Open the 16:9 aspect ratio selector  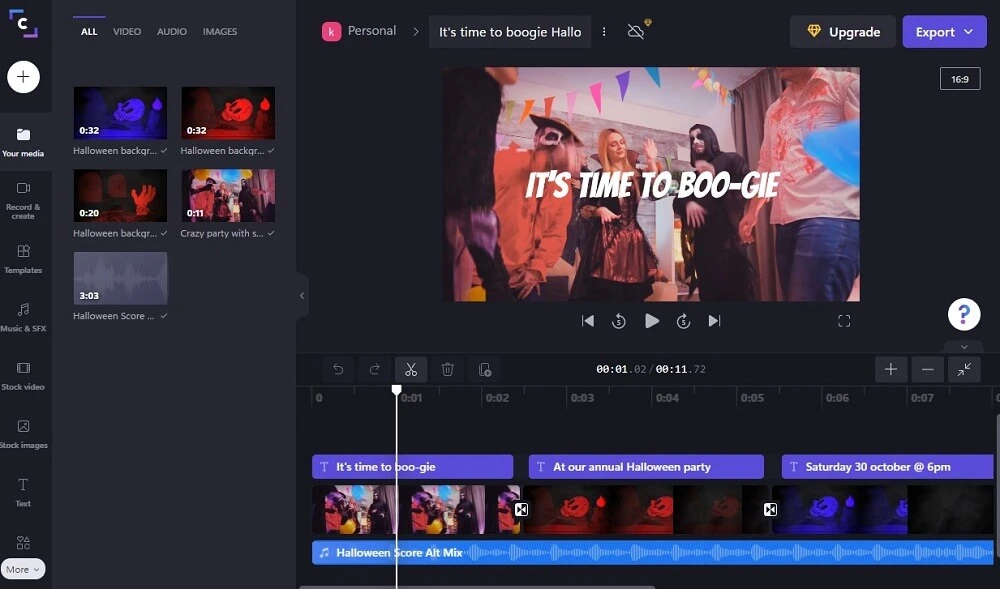[959, 78]
